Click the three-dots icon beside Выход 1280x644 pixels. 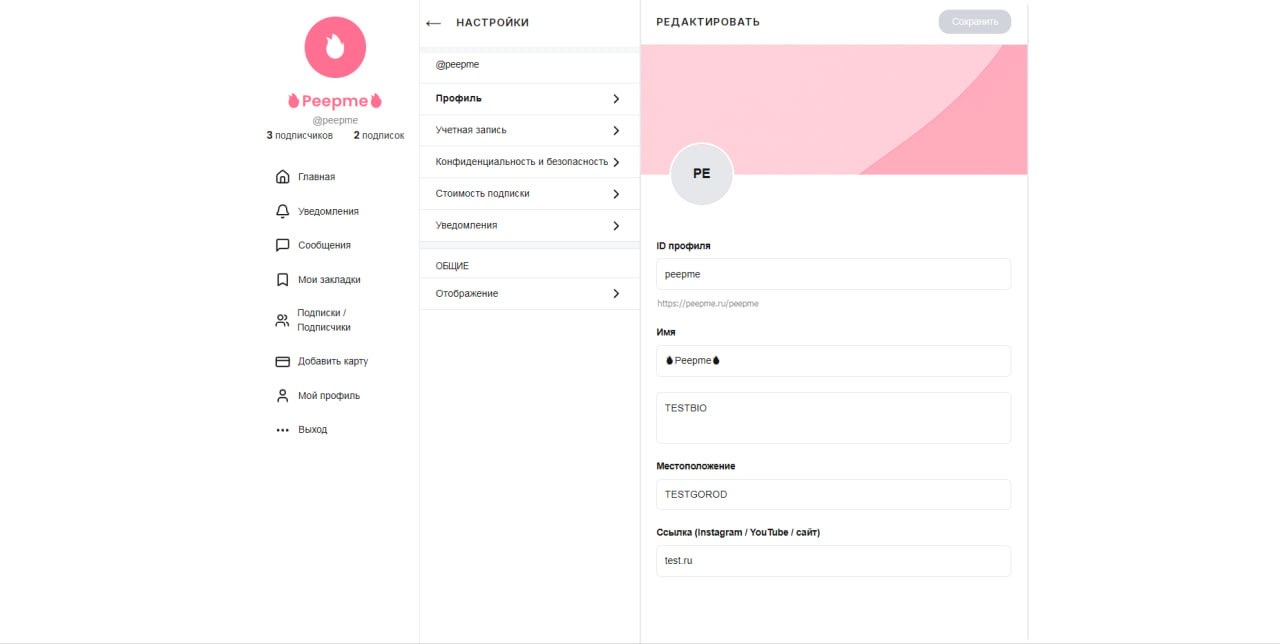282,430
